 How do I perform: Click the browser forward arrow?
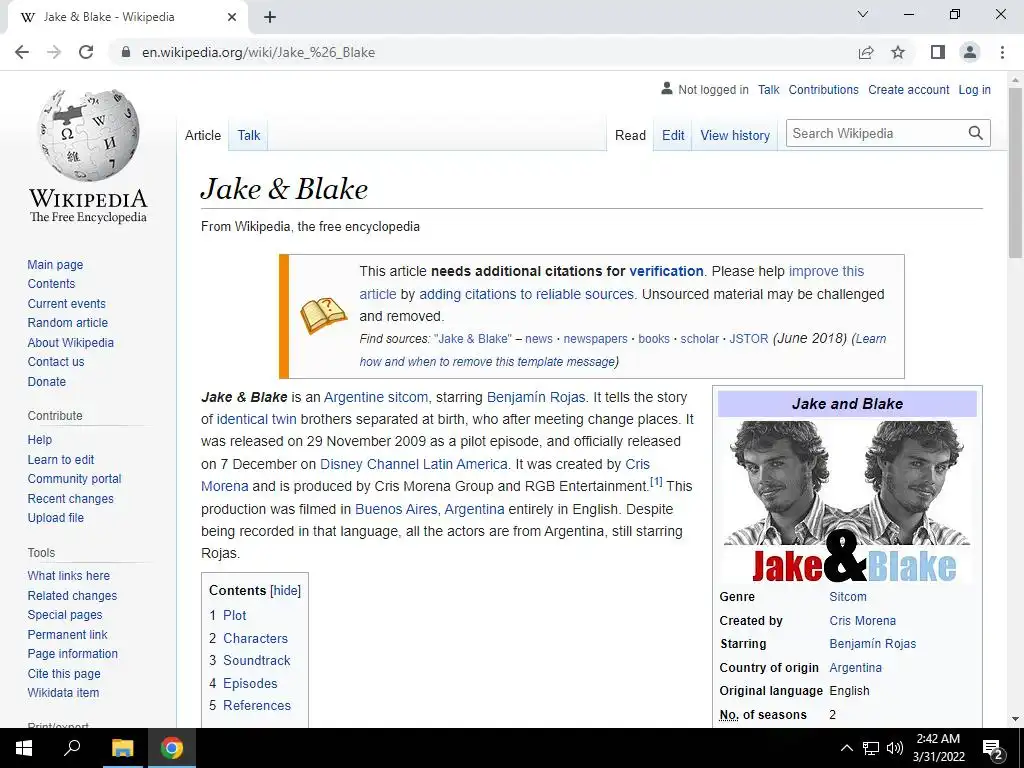pyautogui.click(x=54, y=52)
